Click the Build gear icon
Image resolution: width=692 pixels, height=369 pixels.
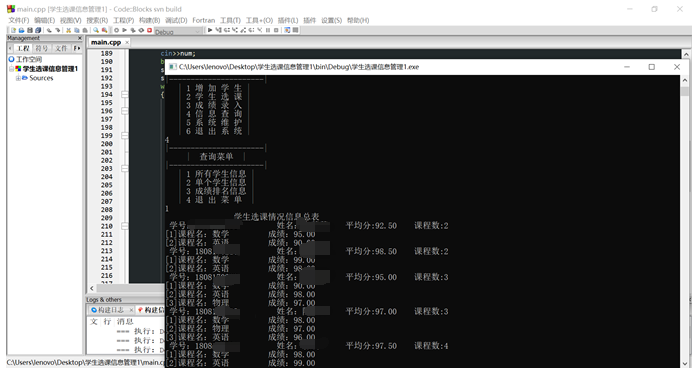117,30
